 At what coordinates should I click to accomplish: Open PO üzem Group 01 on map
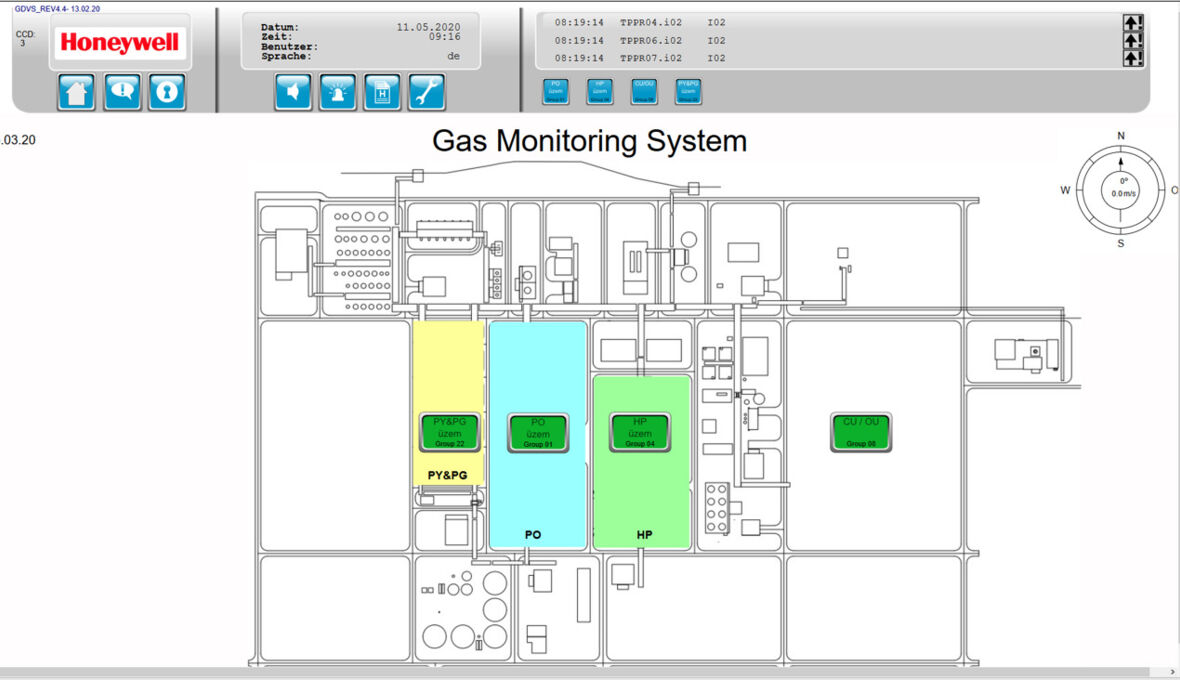pyautogui.click(x=538, y=432)
